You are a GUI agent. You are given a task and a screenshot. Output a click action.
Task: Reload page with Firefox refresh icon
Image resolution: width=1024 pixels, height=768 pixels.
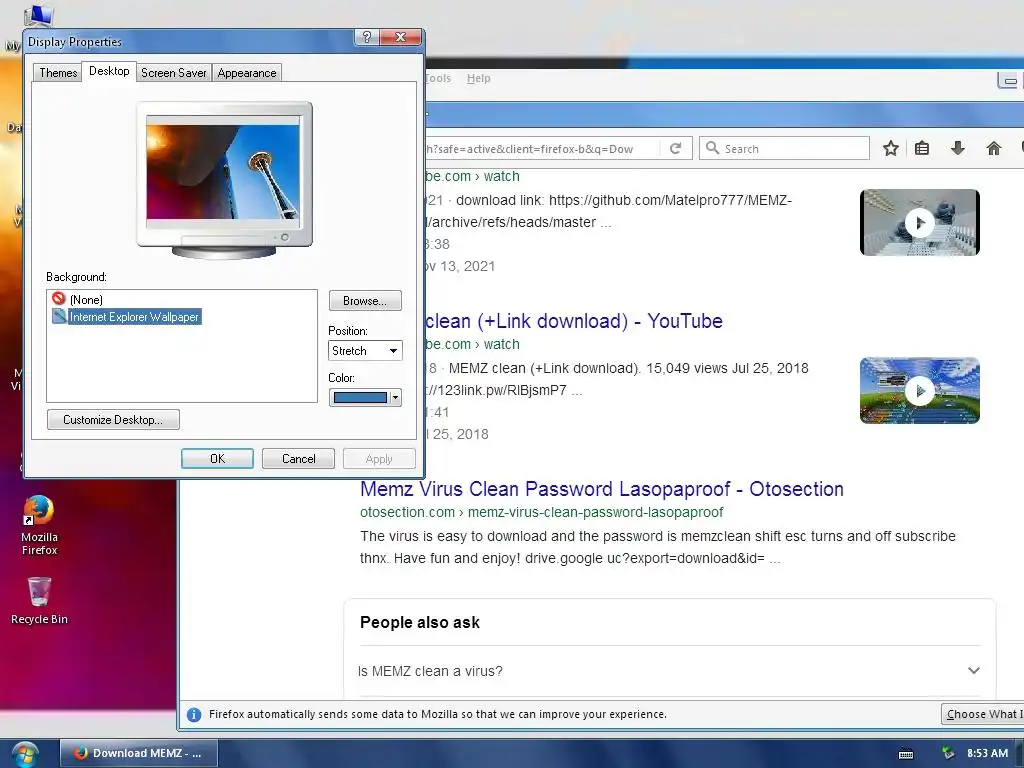[675, 148]
